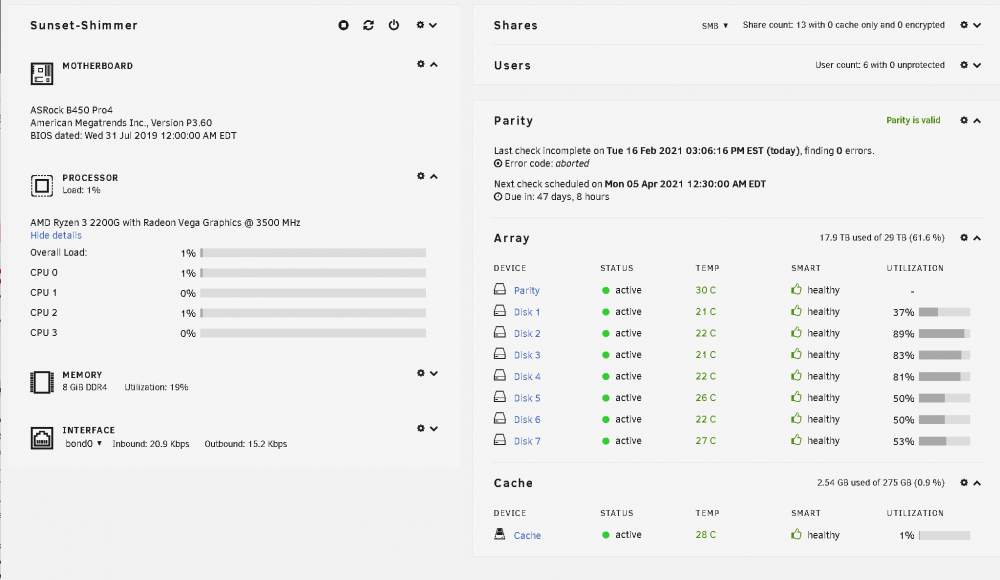Click the drive icon beside Disk 4

point(500,375)
